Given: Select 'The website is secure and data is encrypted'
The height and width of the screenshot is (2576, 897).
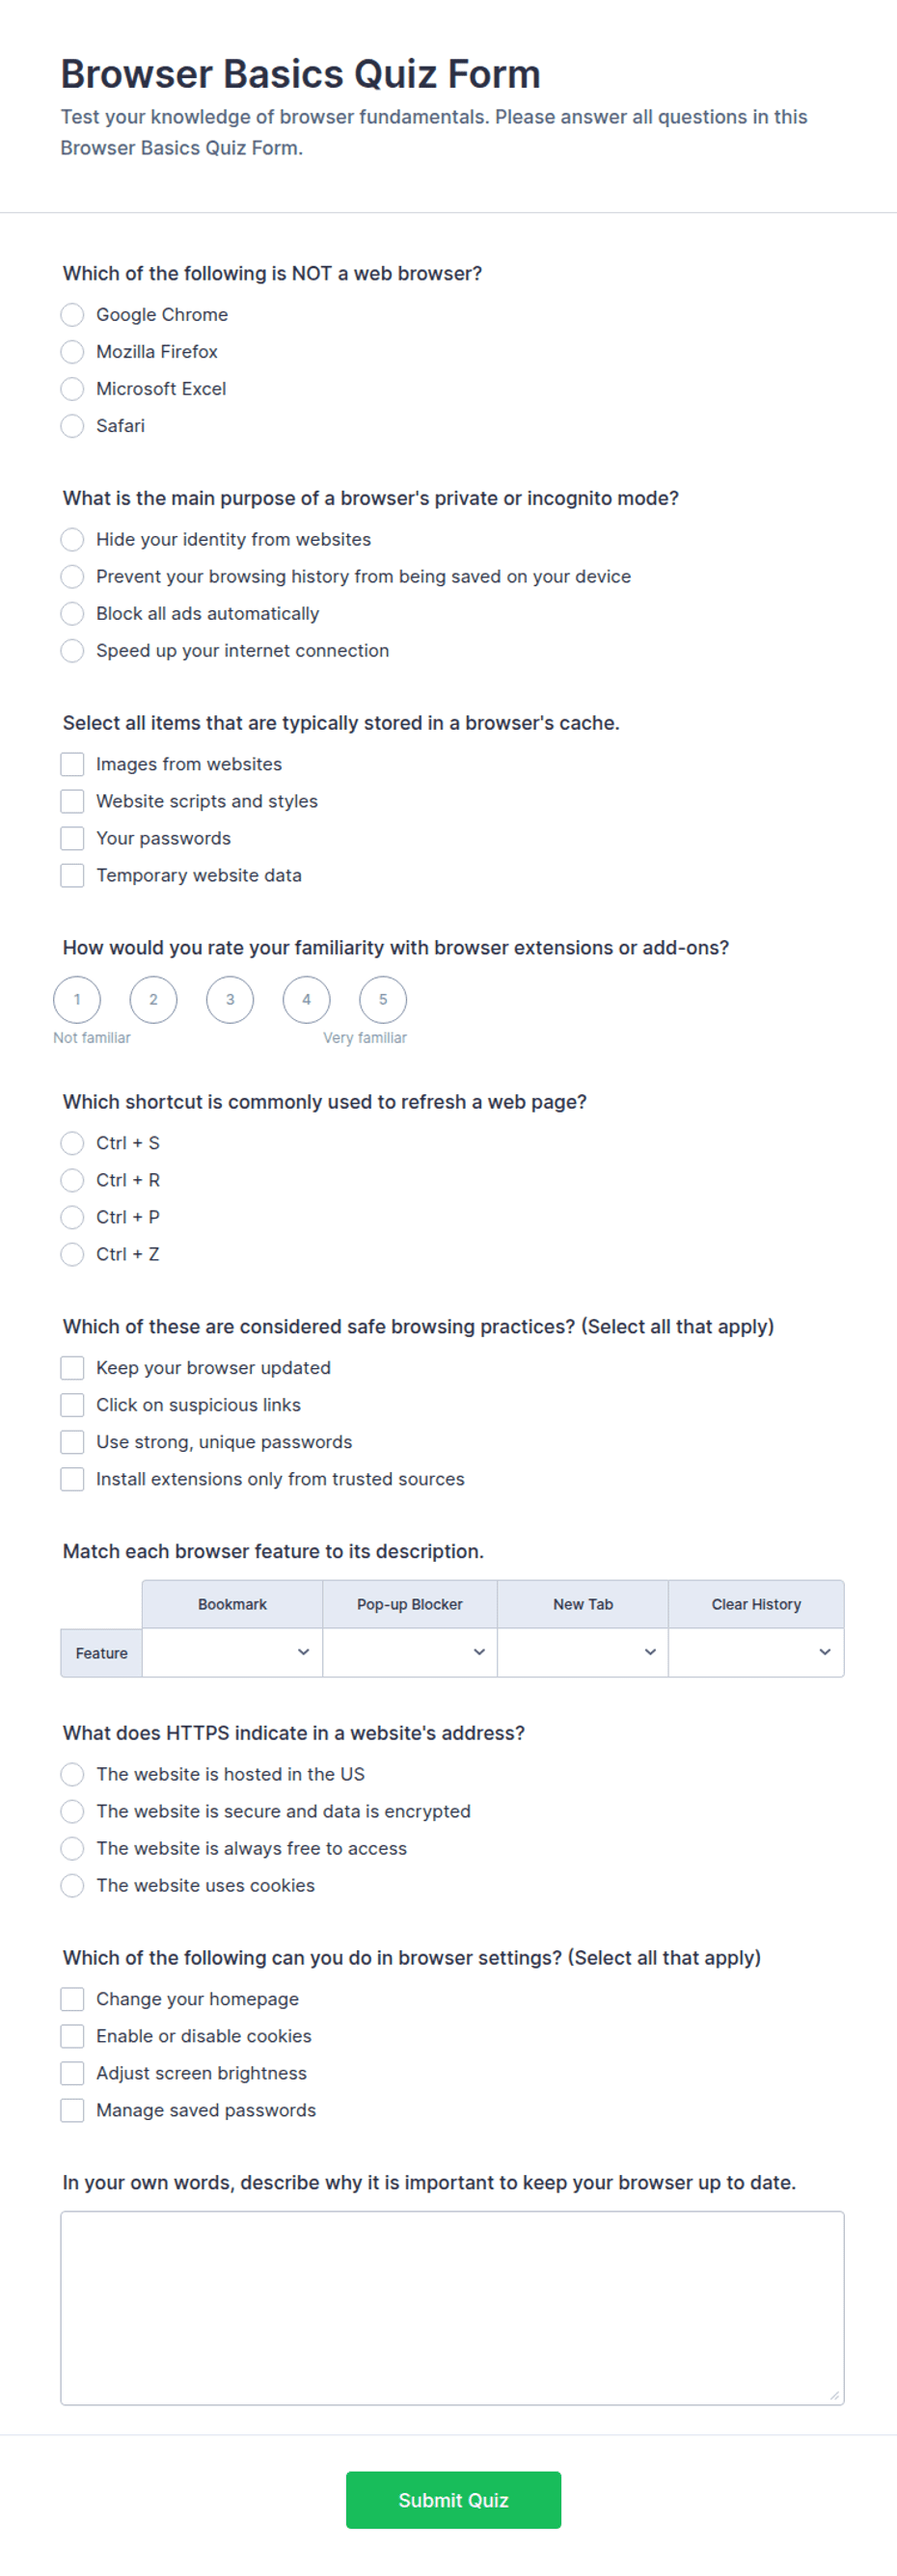Looking at the screenshot, I should click(x=72, y=1812).
